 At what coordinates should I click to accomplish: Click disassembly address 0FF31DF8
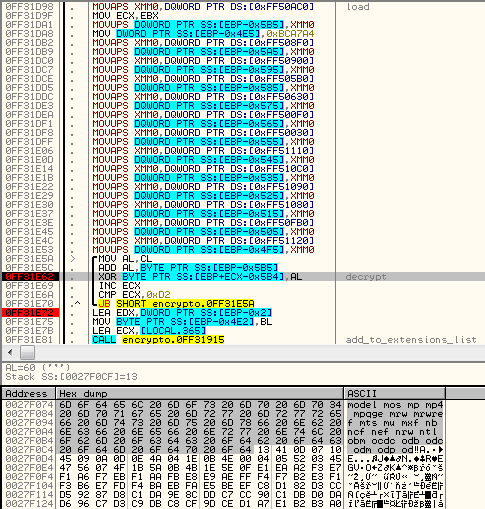click(29, 133)
